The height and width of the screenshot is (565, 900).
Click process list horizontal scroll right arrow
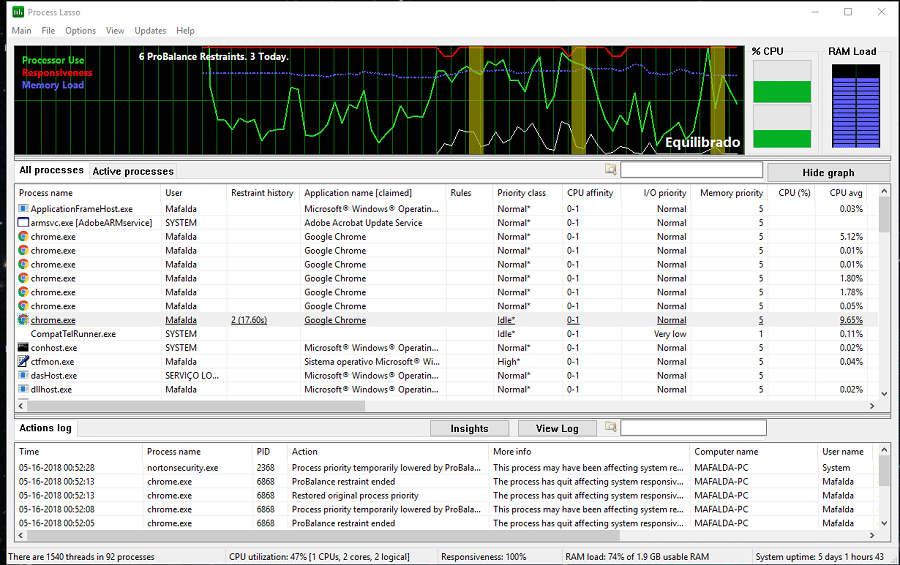[x=872, y=406]
